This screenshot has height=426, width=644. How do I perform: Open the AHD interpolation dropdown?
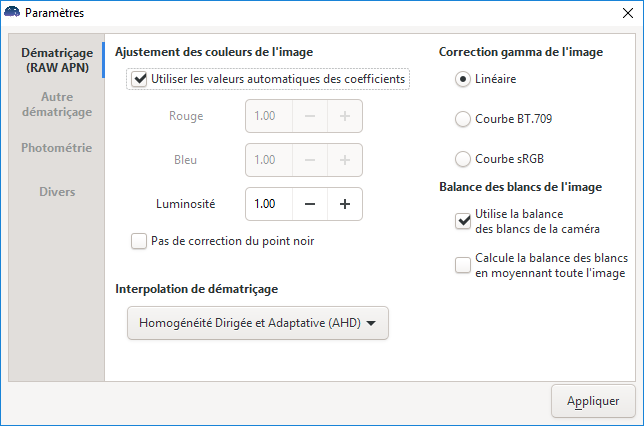click(x=257, y=323)
